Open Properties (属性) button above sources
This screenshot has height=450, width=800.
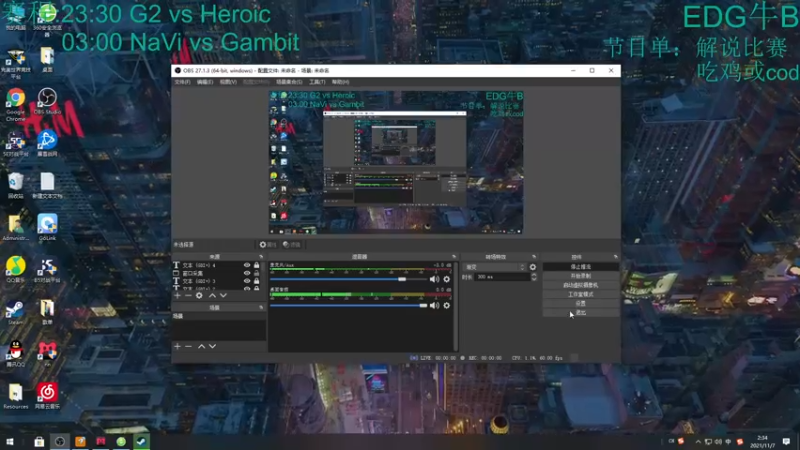(x=267, y=245)
